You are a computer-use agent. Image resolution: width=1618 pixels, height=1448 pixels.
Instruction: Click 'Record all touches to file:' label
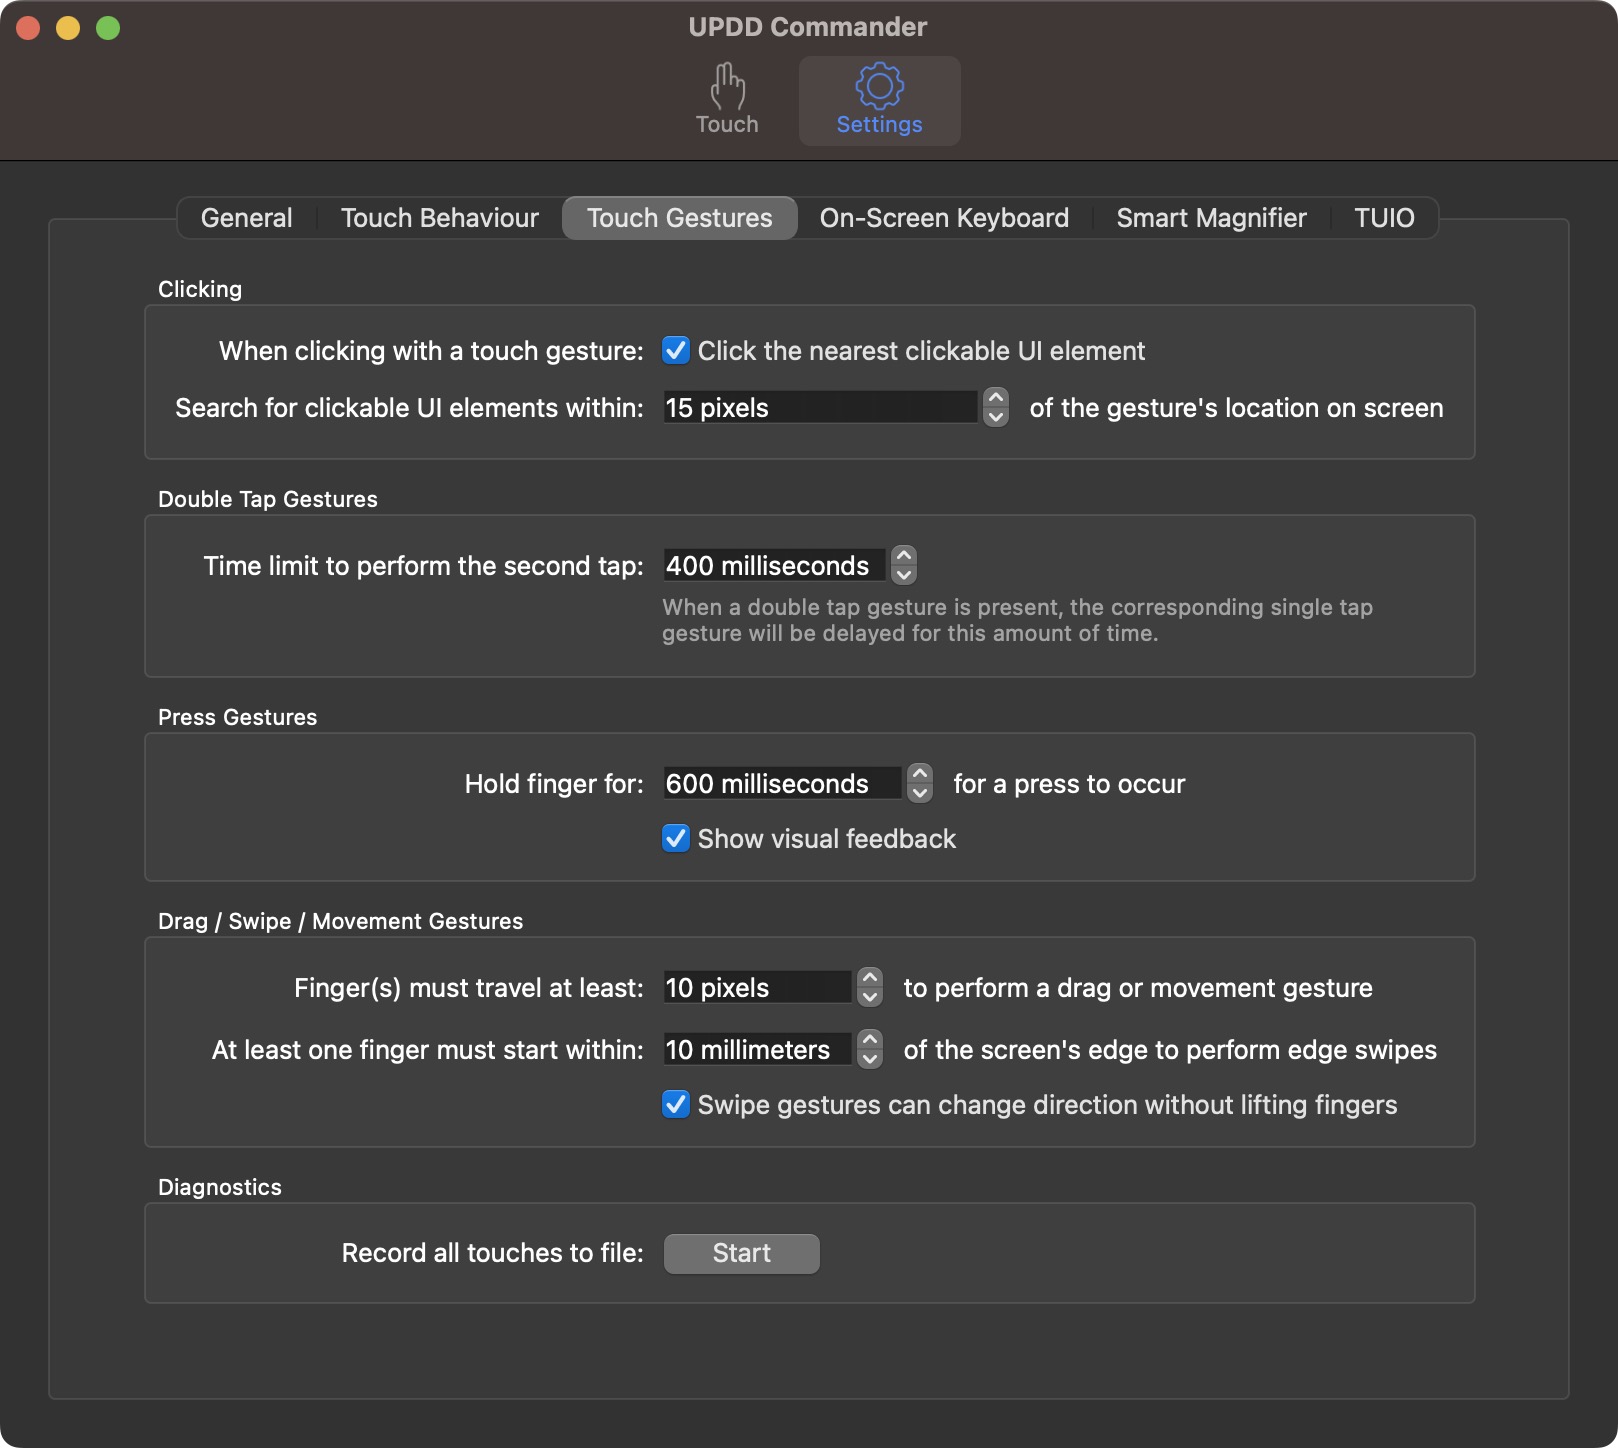(493, 1253)
